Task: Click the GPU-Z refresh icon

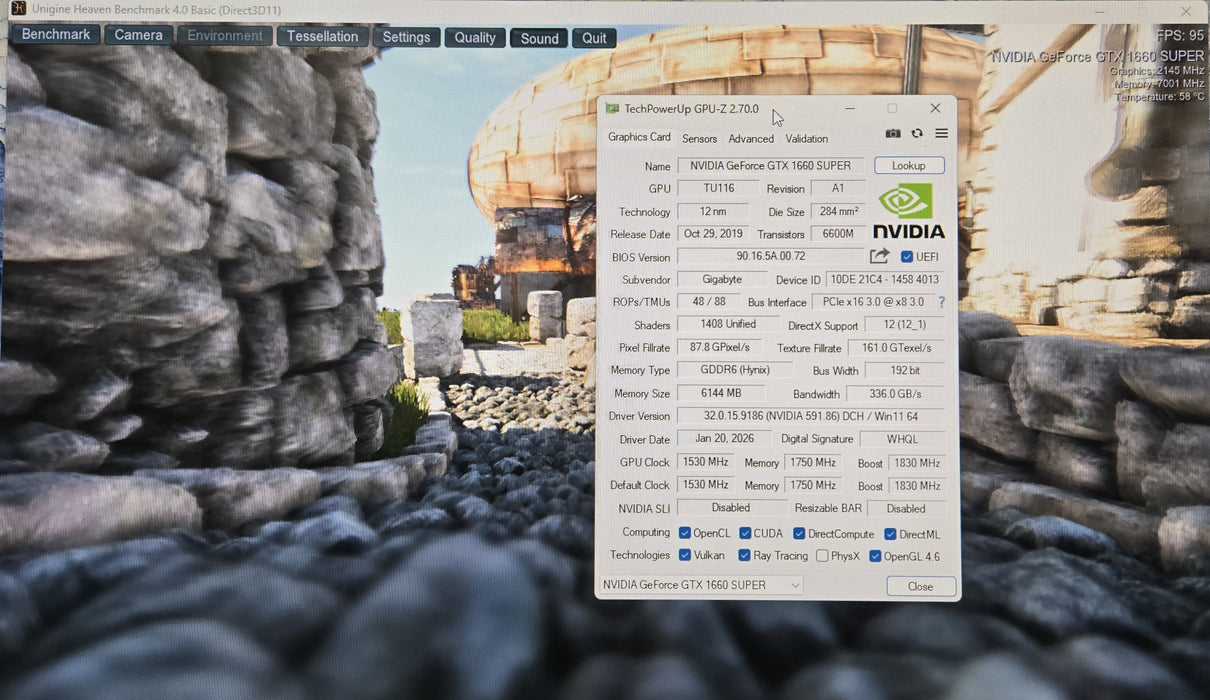Action: tap(917, 134)
